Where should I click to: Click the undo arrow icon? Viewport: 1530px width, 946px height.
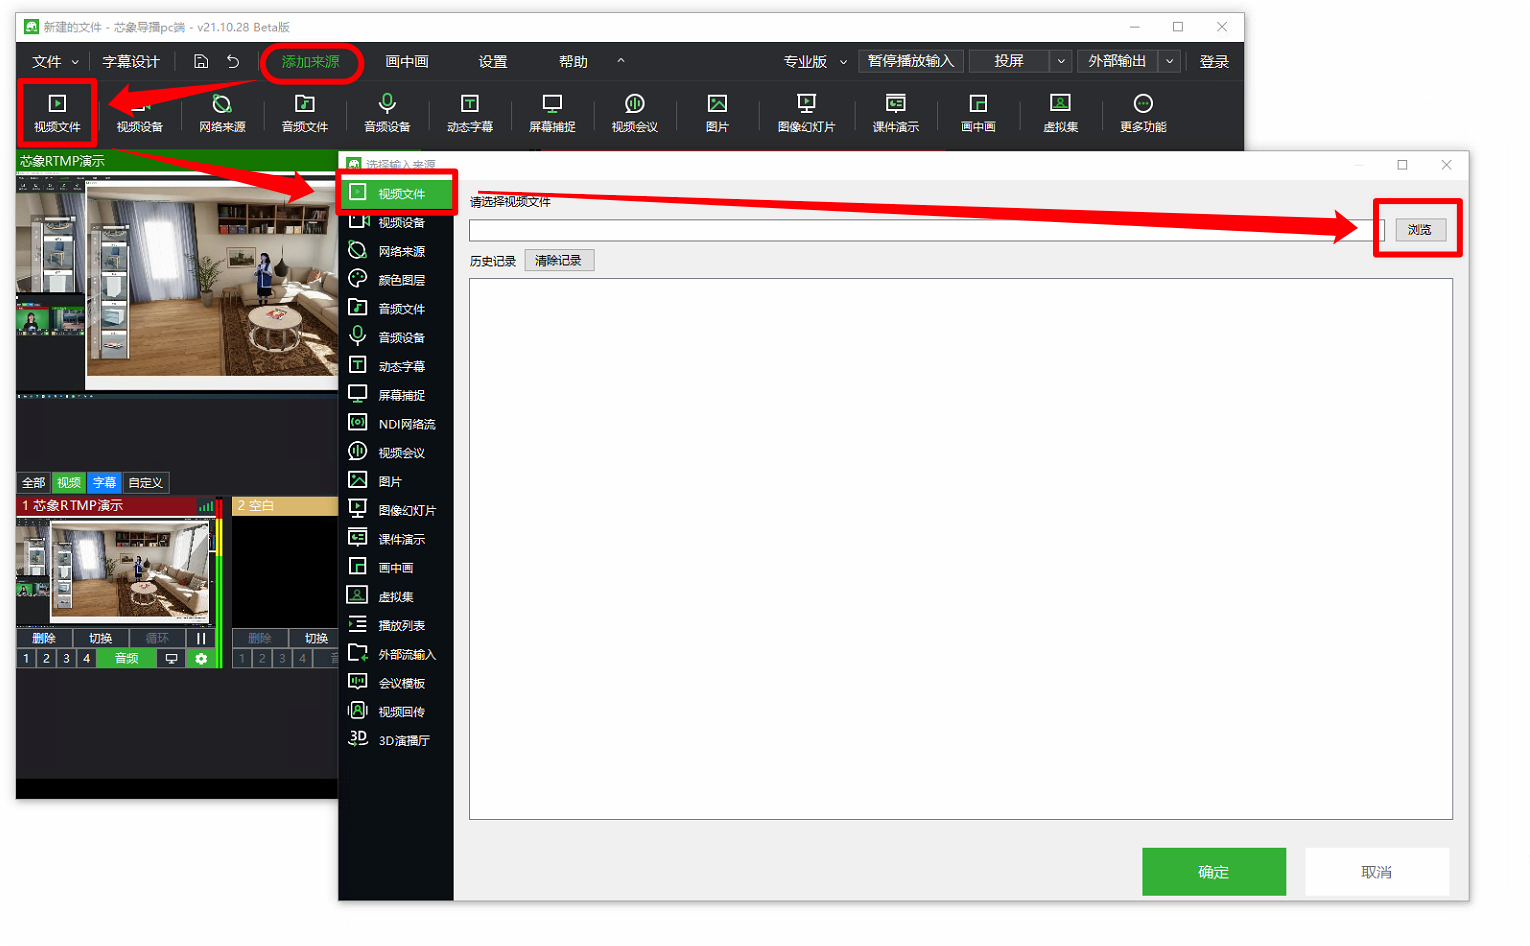[233, 61]
